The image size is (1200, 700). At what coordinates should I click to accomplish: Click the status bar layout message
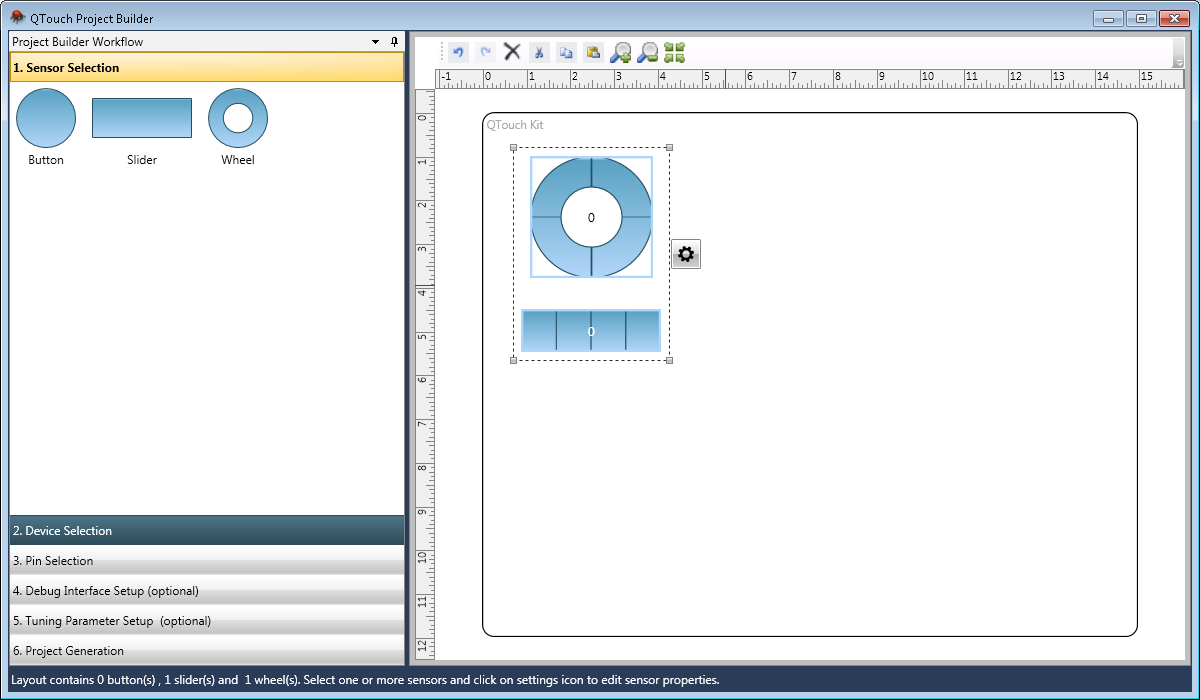point(365,680)
